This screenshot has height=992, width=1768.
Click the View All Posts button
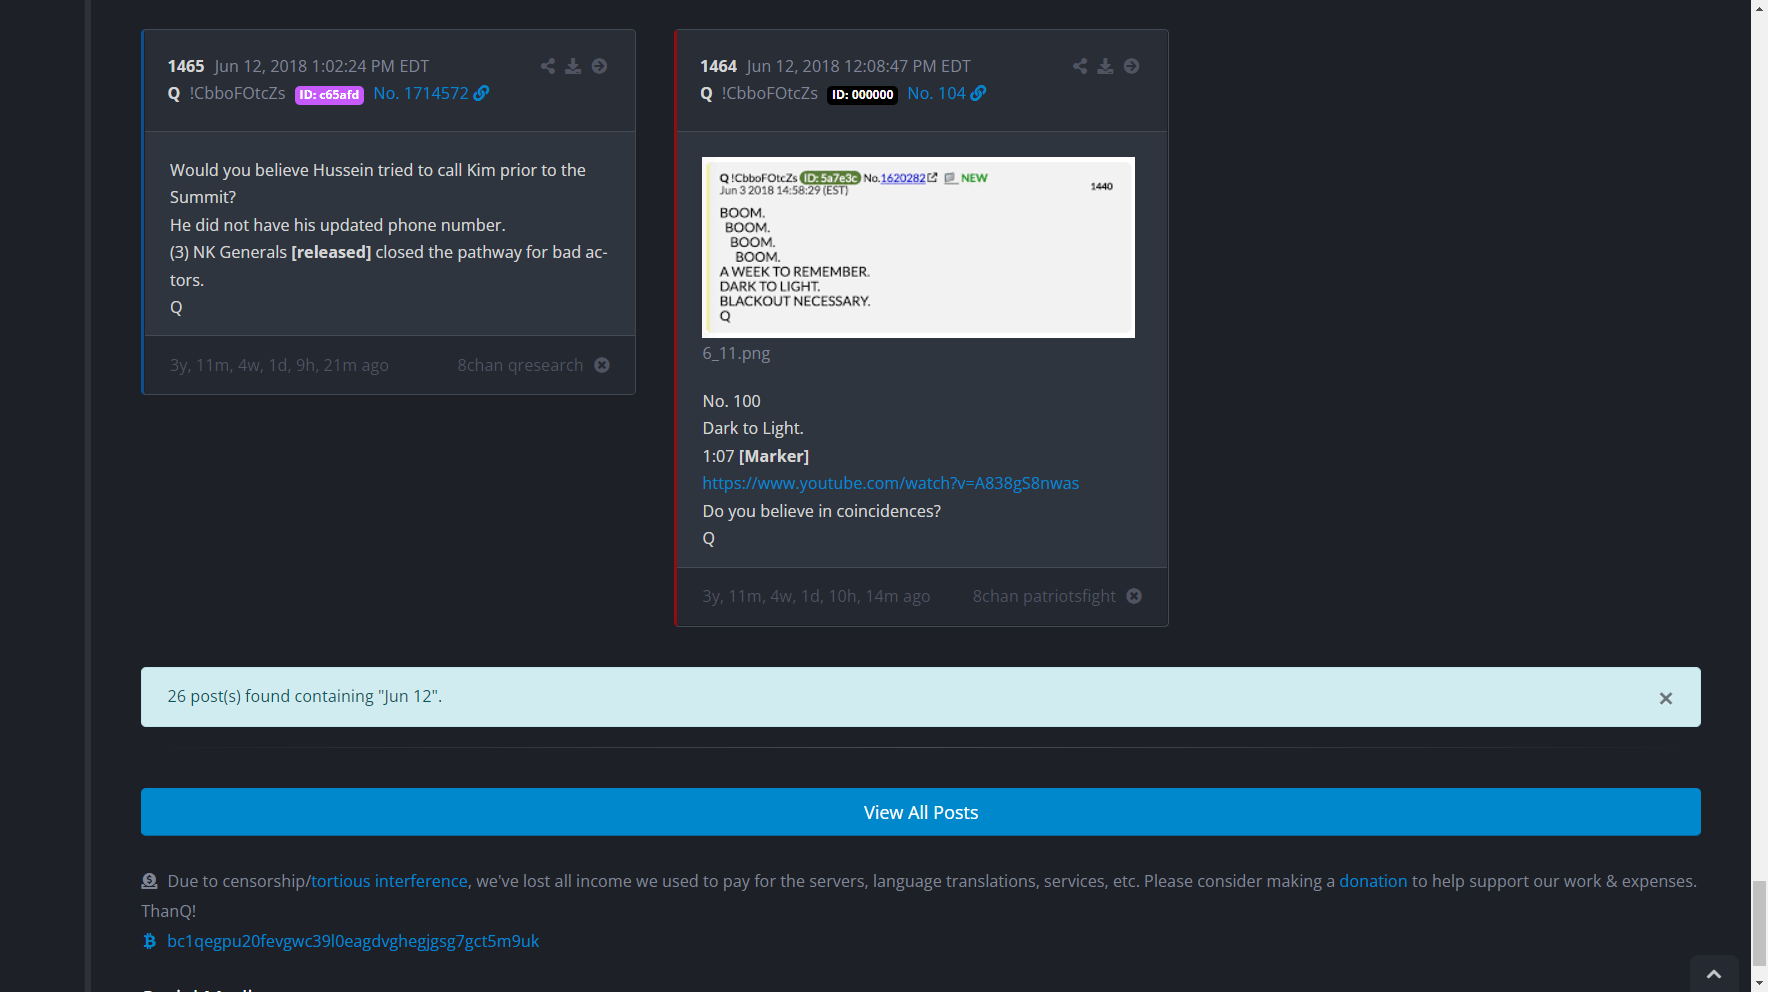[x=920, y=812]
